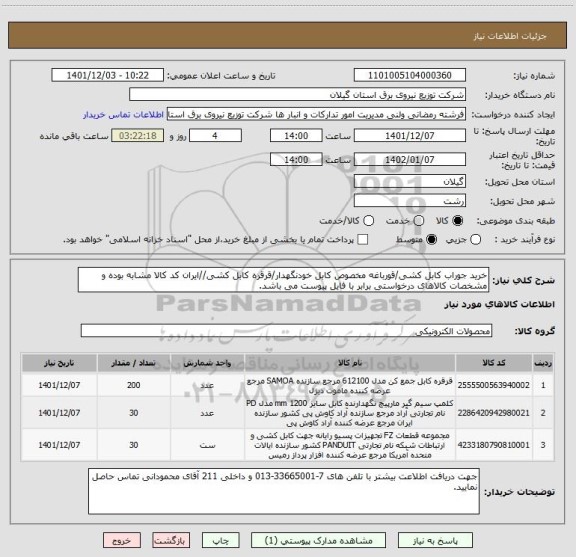Image resolution: width=576 pixels, height=557 pixels.
Task: Click the گروه کالا field محصولات الکترونیکی
Action: (286, 331)
